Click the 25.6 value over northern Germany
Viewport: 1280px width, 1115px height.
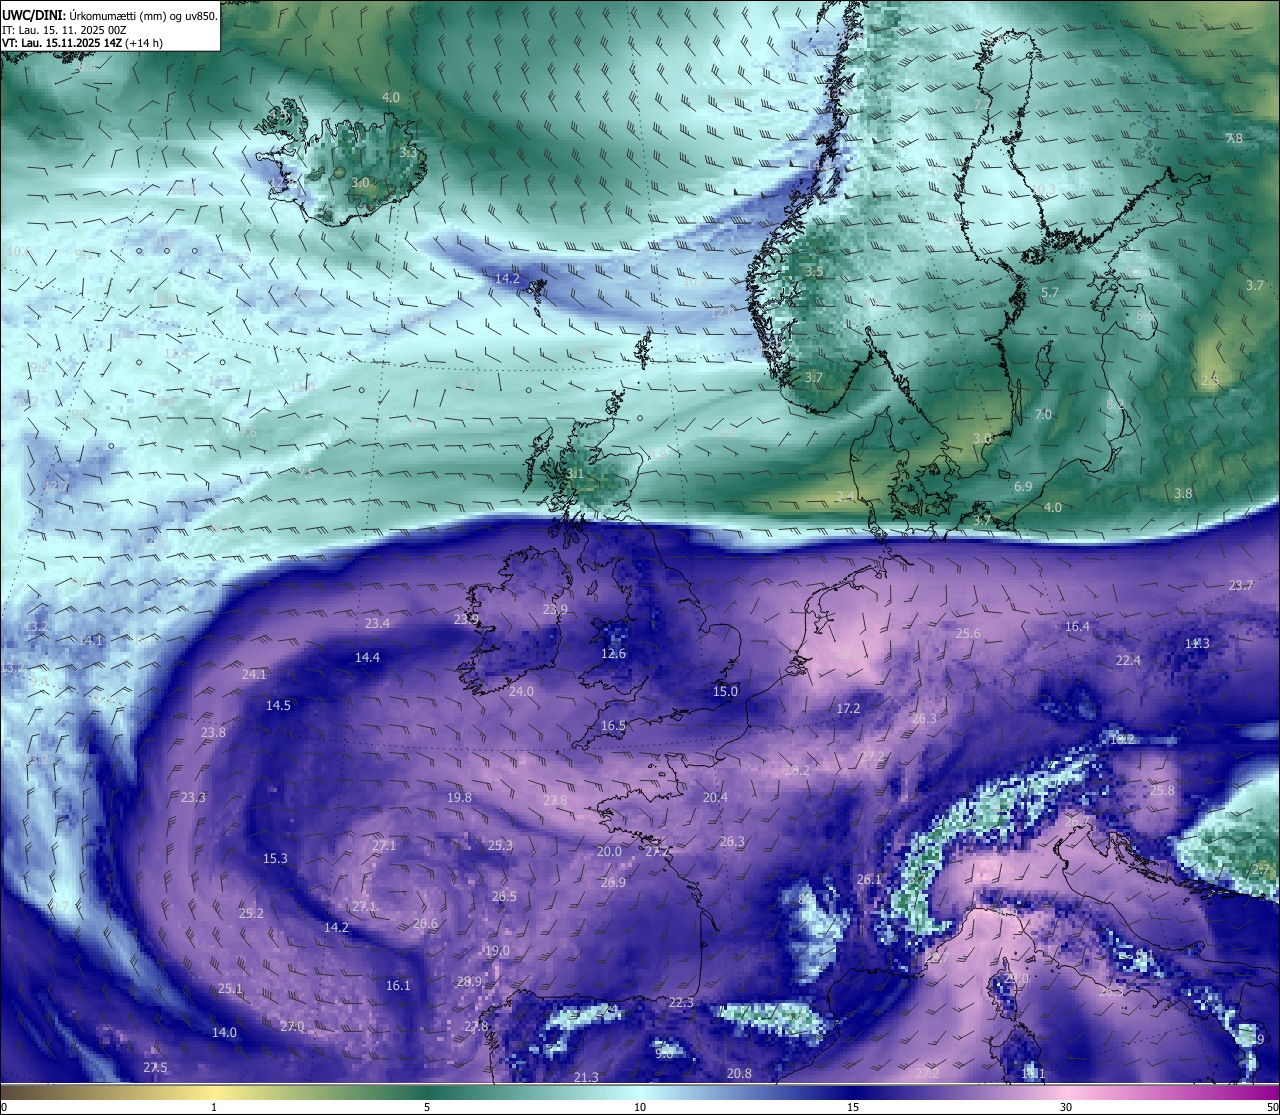[x=968, y=633]
